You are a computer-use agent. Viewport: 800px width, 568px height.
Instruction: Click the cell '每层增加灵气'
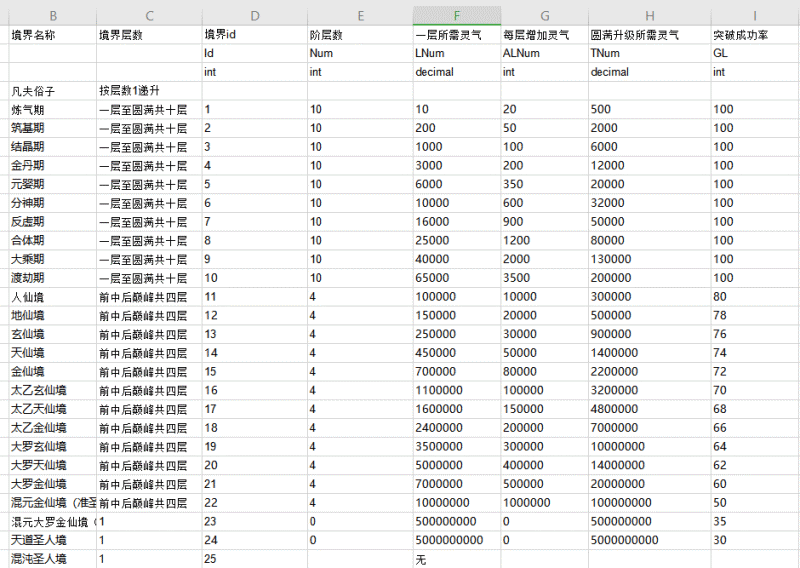tap(544, 35)
